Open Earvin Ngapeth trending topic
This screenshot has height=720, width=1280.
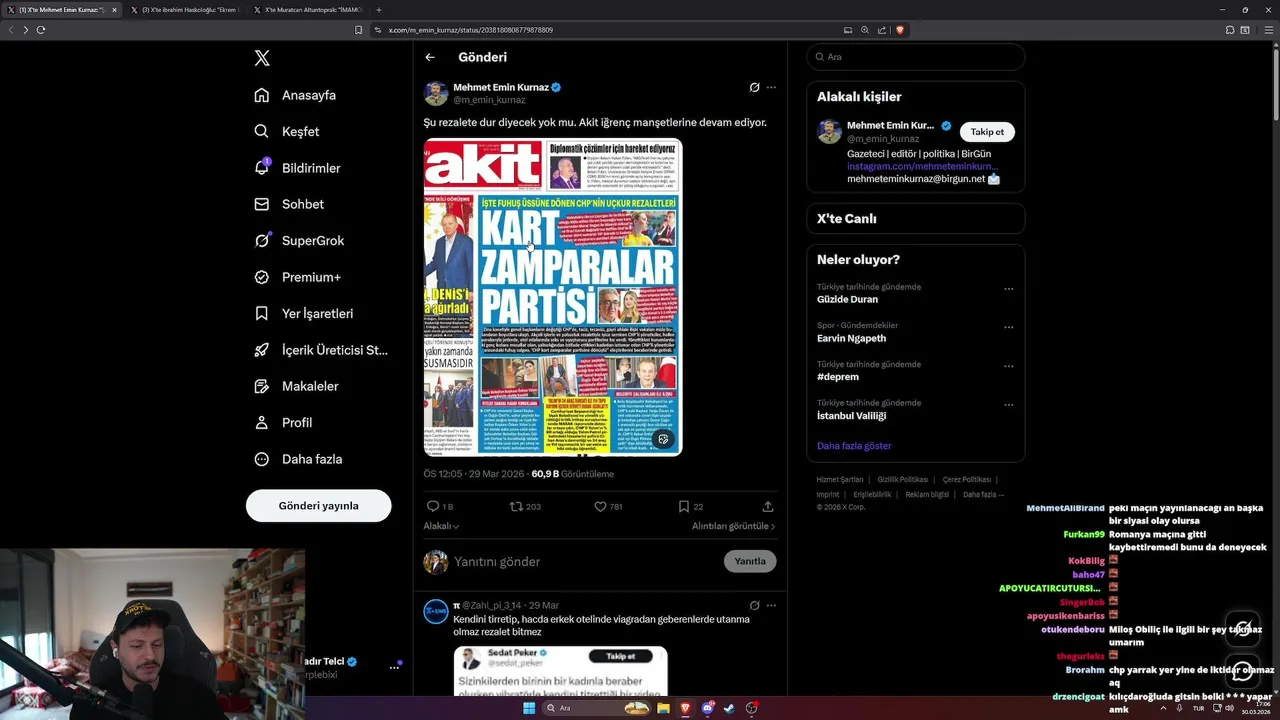coord(851,338)
